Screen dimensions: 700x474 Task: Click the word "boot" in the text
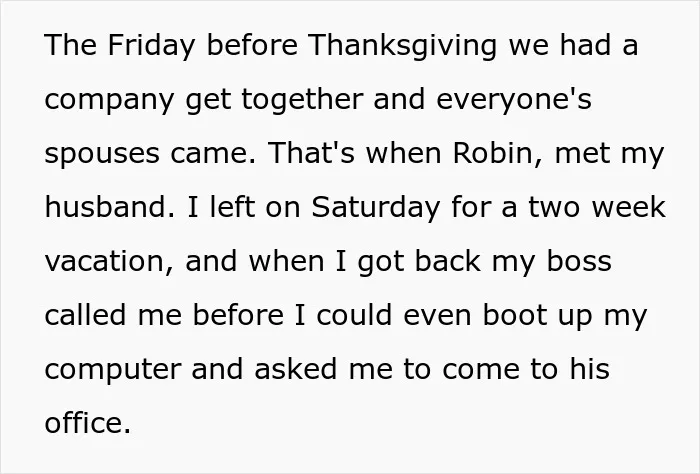[x=515, y=315]
